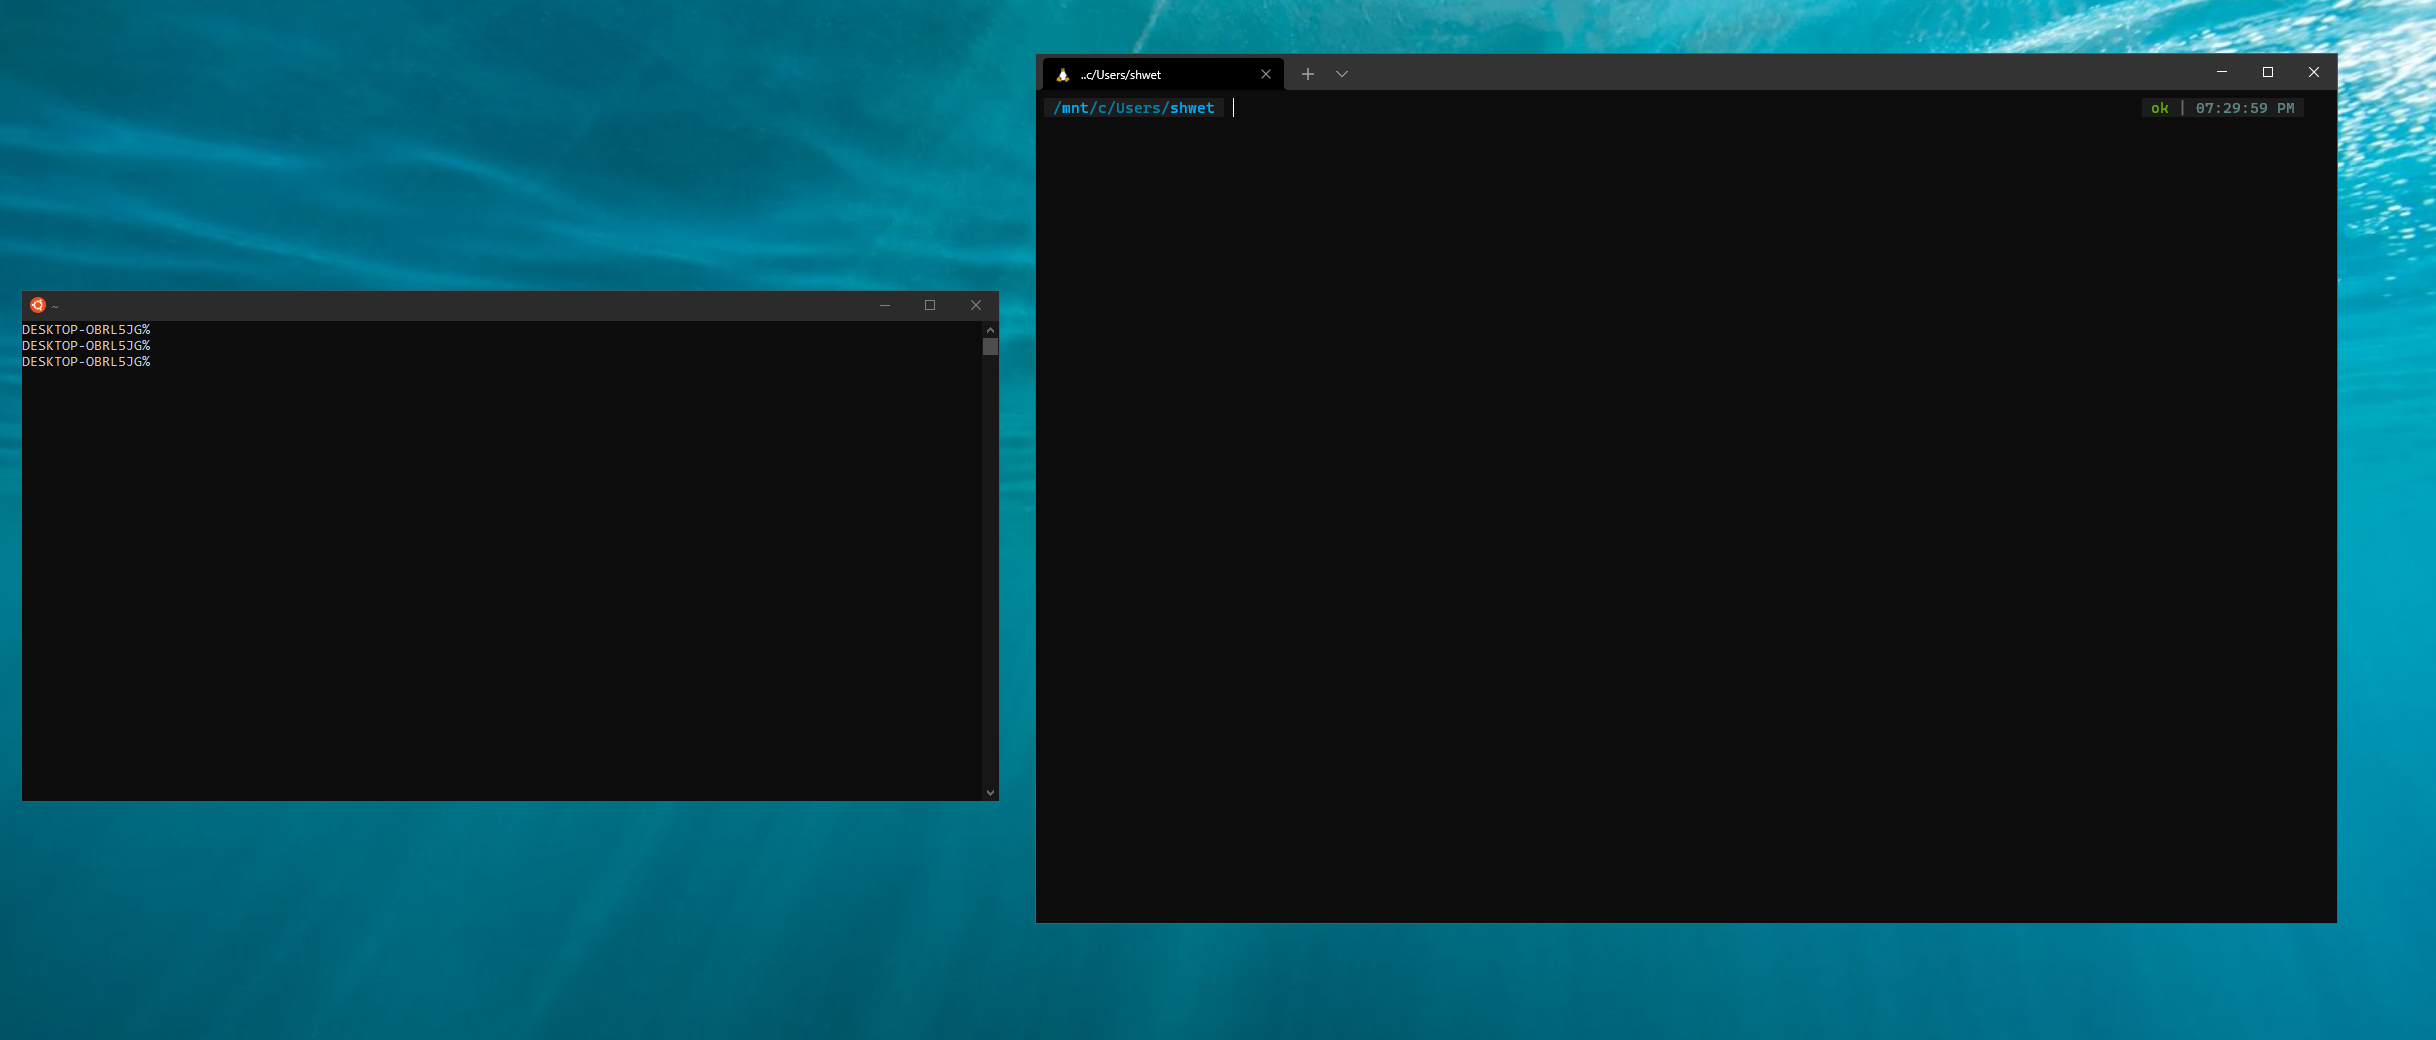Click the green ok status indicator
The image size is (2436, 1040).
(2160, 108)
